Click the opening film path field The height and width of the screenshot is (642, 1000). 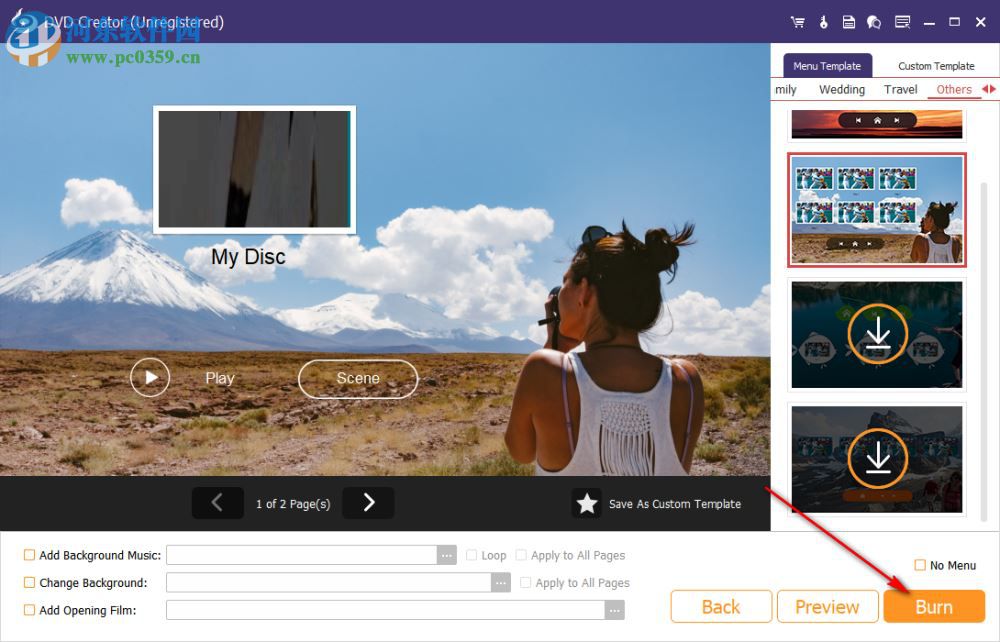tap(386, 610)
